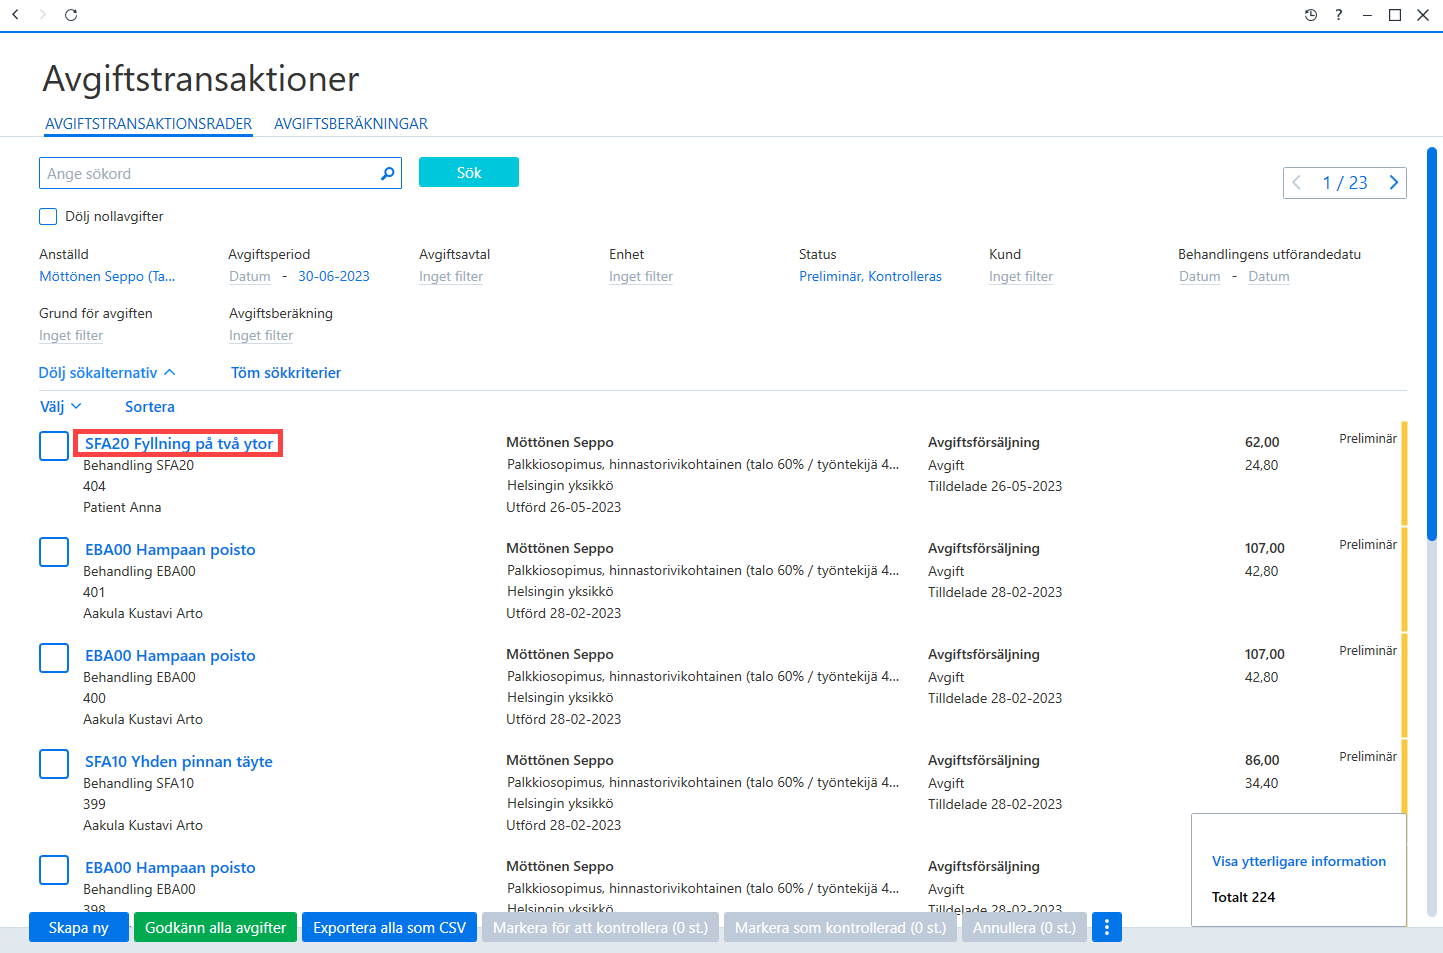The width and height of the screenshot is (1443, 953).
Task: Switch to AVGIFTSBERÄKNINGAR tab
Action: tap(351, 124)
